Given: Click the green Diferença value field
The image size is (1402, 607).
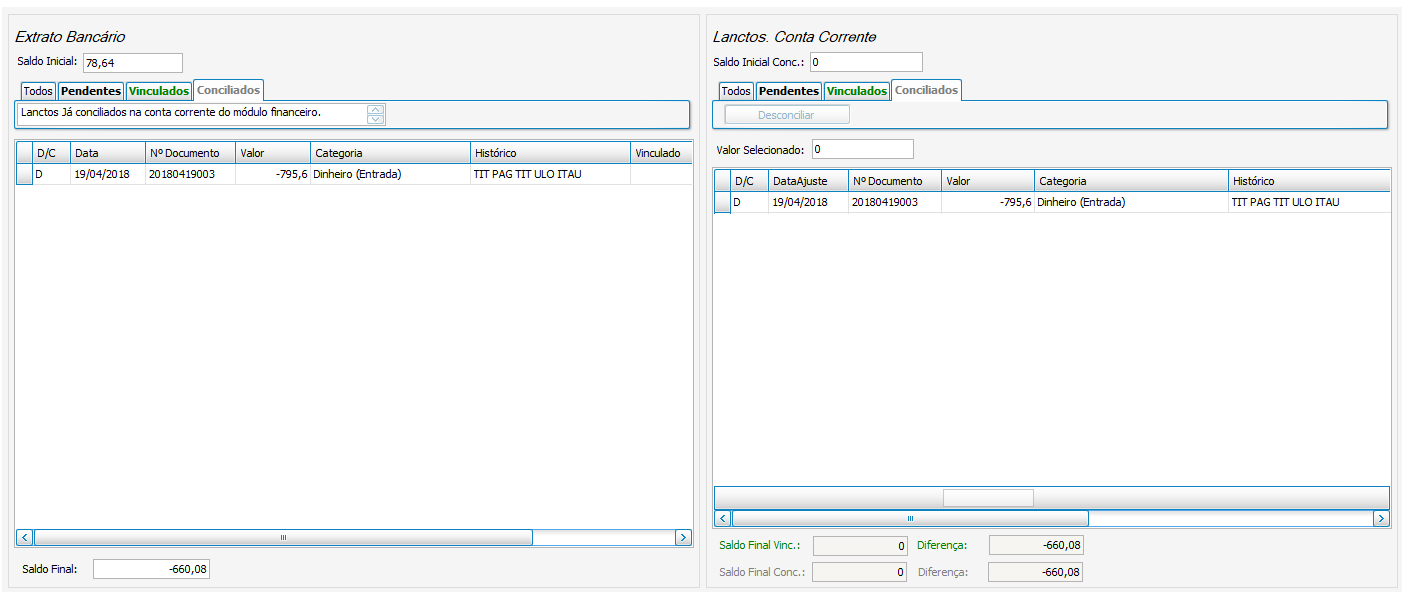Looking at the screenshot, I should [x=1035, y=545].
